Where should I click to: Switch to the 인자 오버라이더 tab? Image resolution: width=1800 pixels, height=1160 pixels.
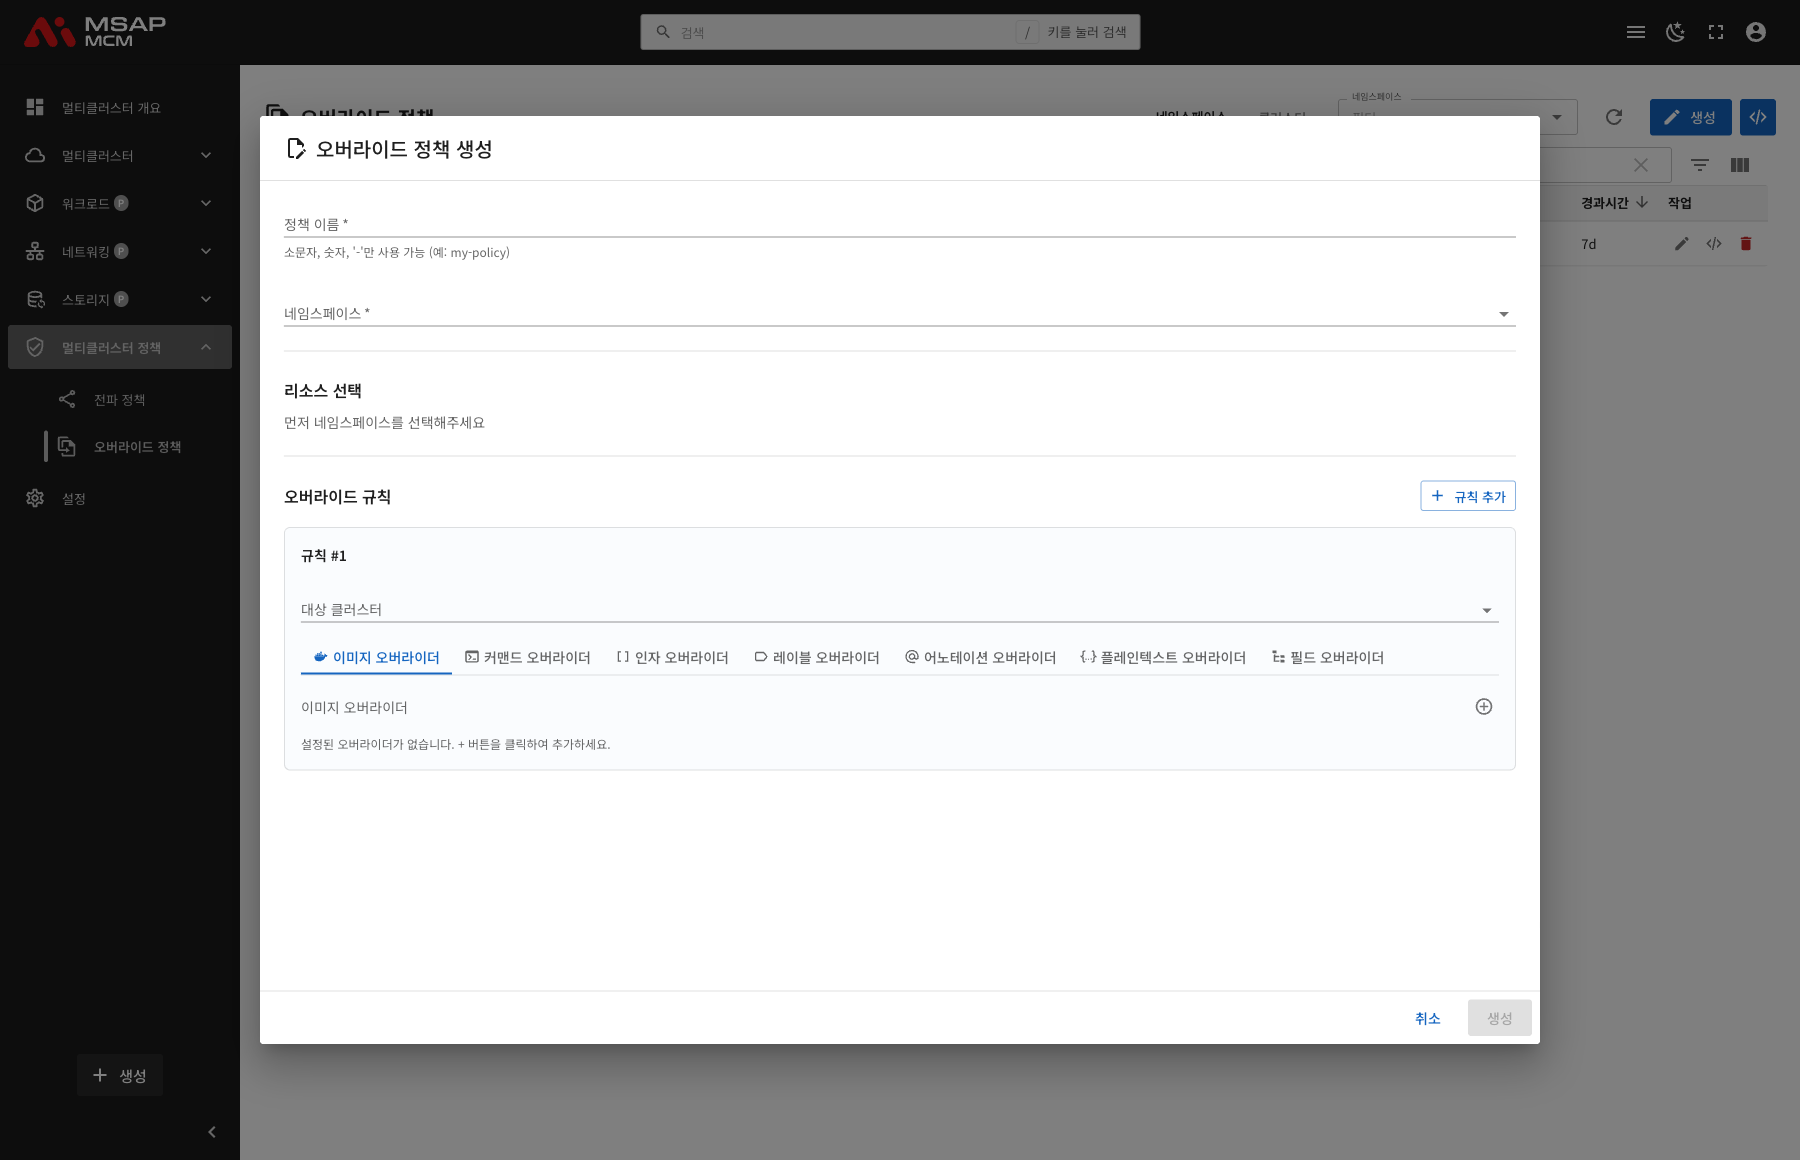pyautogui.click(x=672, y=657)
